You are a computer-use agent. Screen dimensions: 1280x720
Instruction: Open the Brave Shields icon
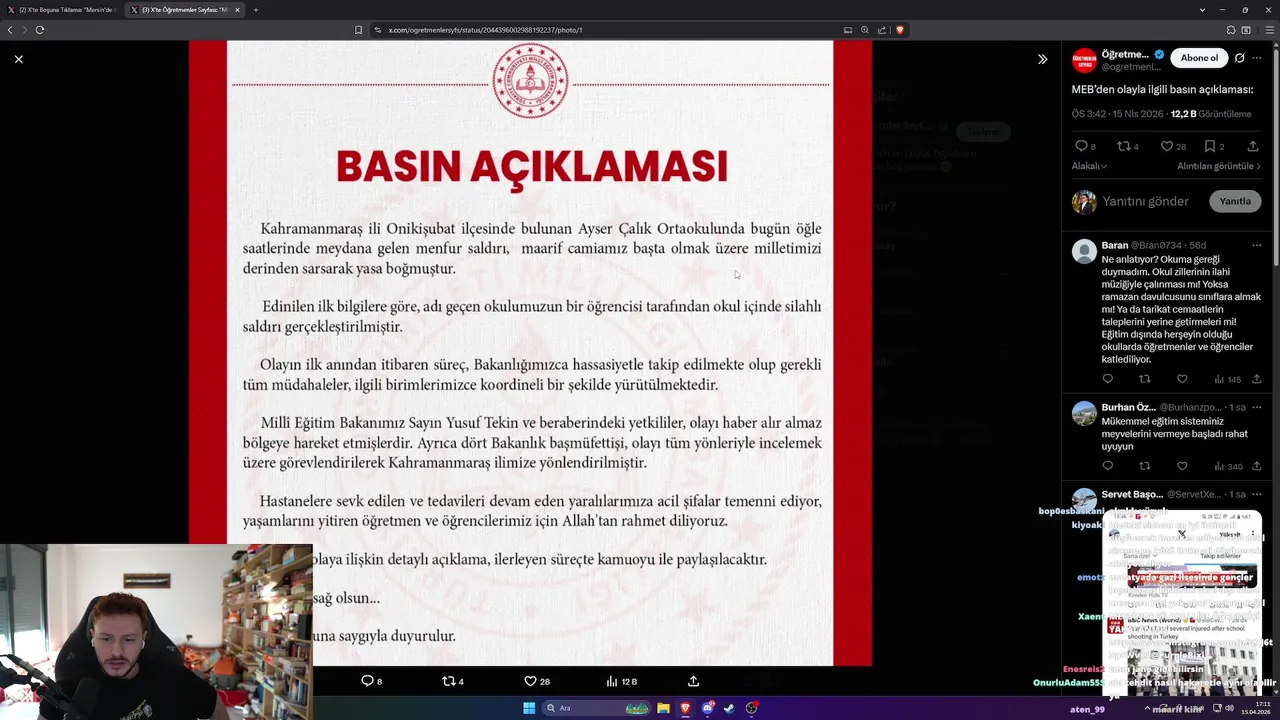tap(899, 30)
